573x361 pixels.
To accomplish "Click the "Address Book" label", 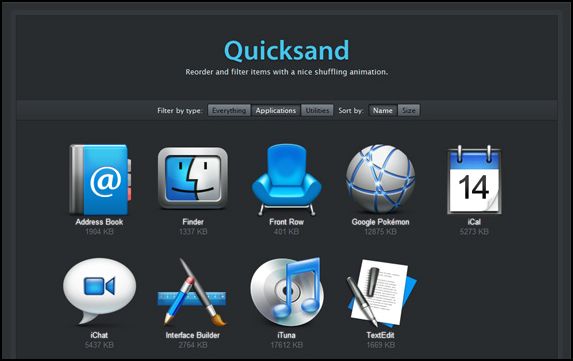I will 99,222.
